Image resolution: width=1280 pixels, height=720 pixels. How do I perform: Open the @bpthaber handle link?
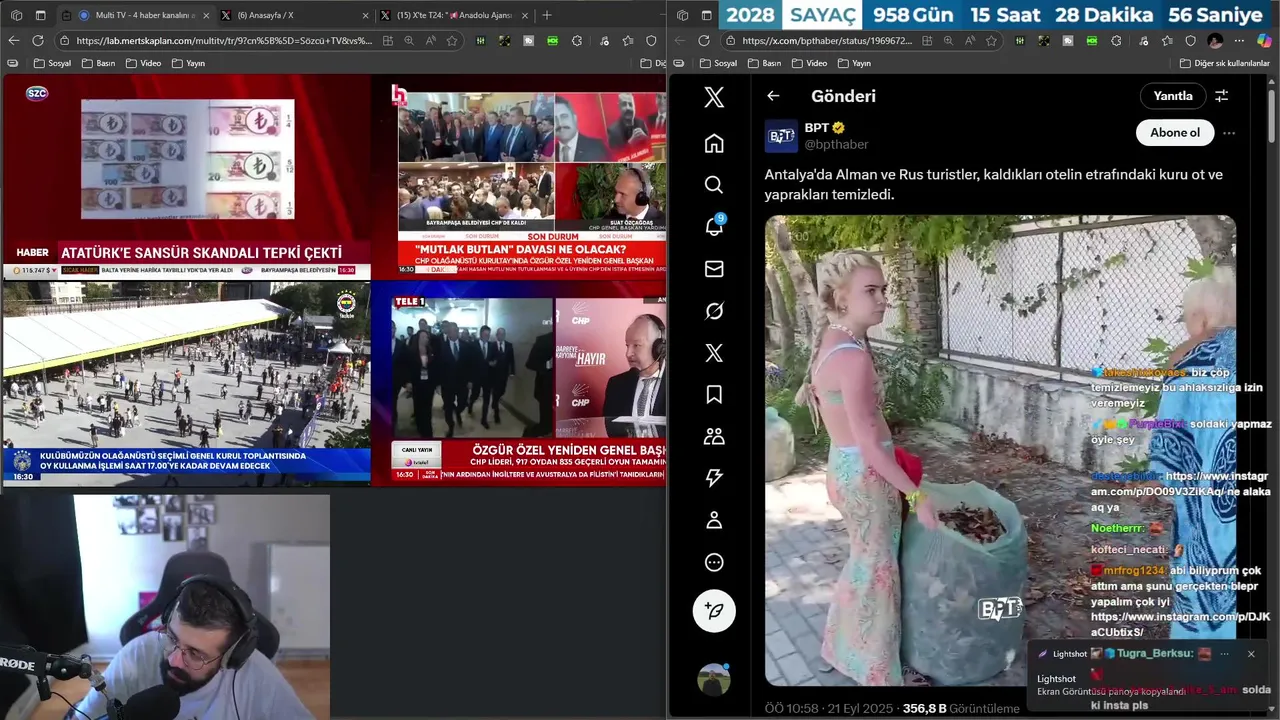(x=837, y=144)
